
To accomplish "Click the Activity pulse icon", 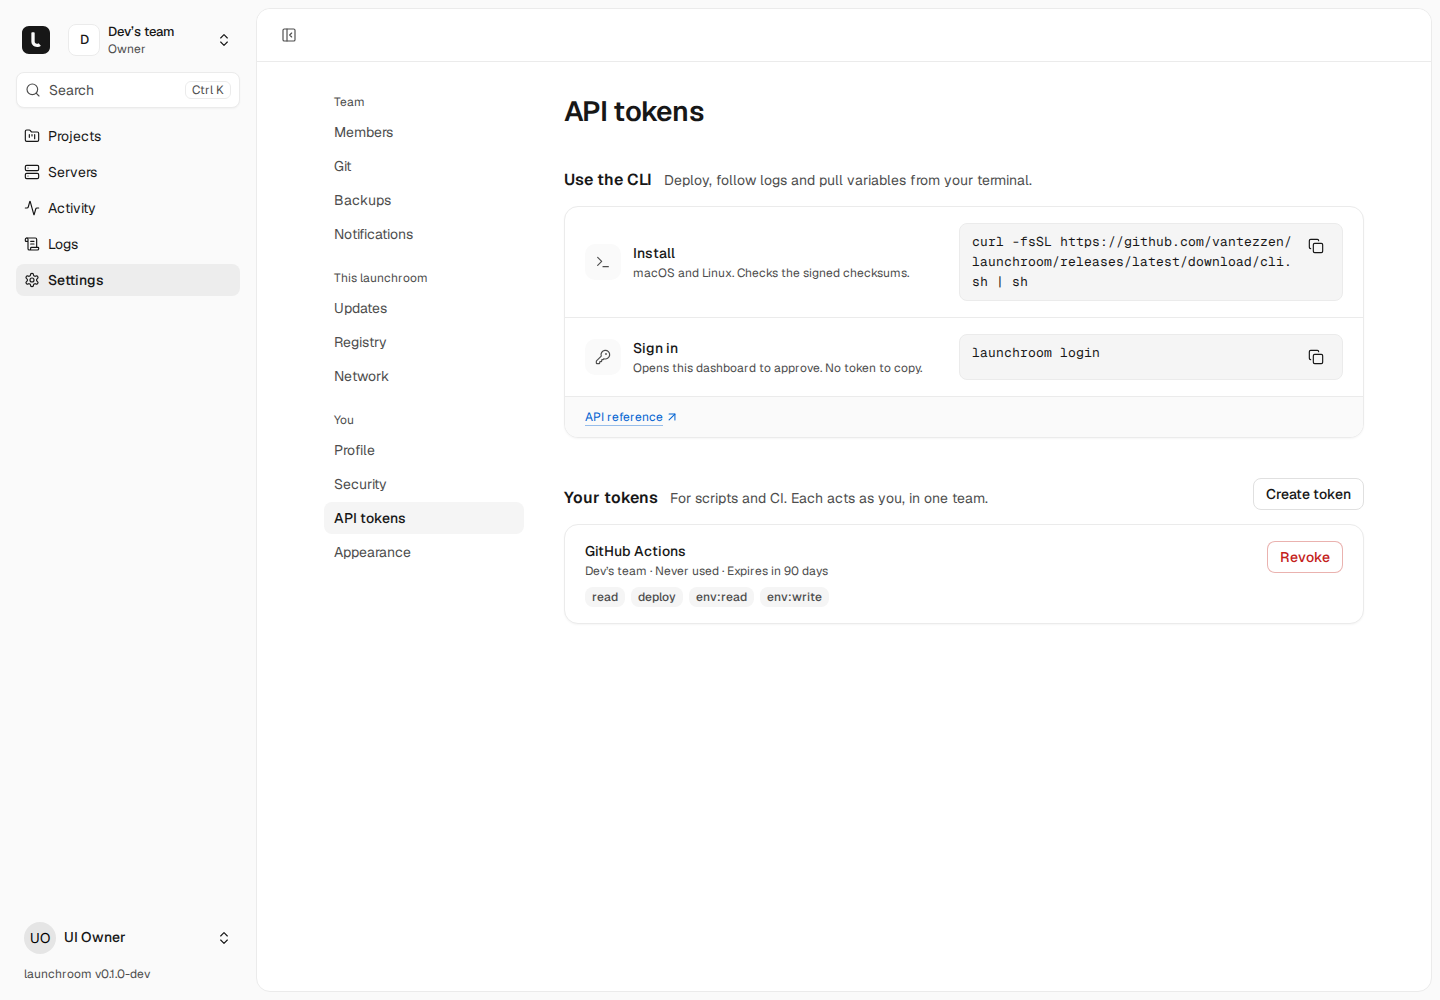I will 32,208.
